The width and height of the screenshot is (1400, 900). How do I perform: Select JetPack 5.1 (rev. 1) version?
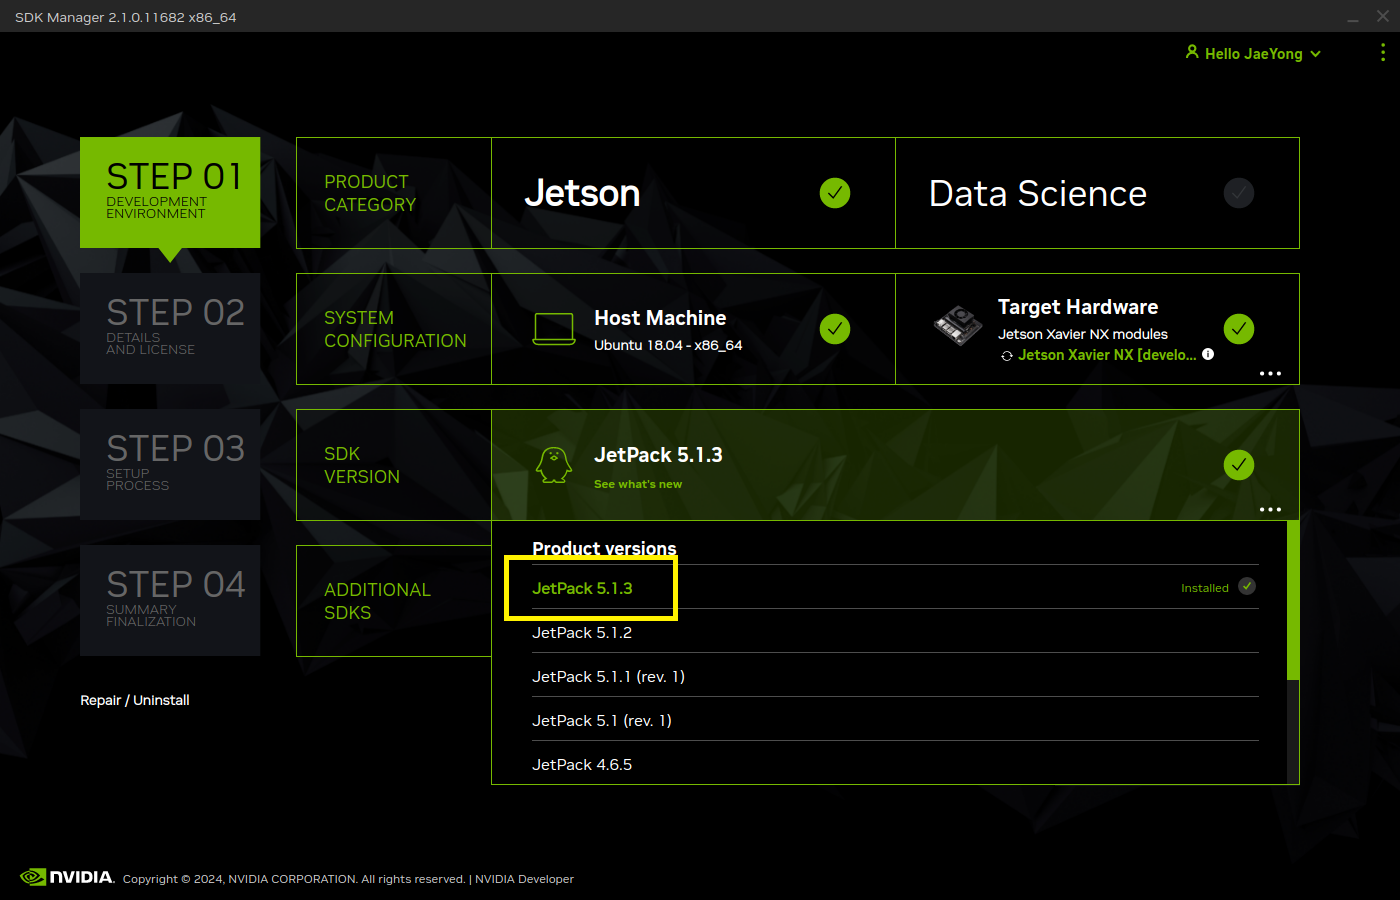895,720
